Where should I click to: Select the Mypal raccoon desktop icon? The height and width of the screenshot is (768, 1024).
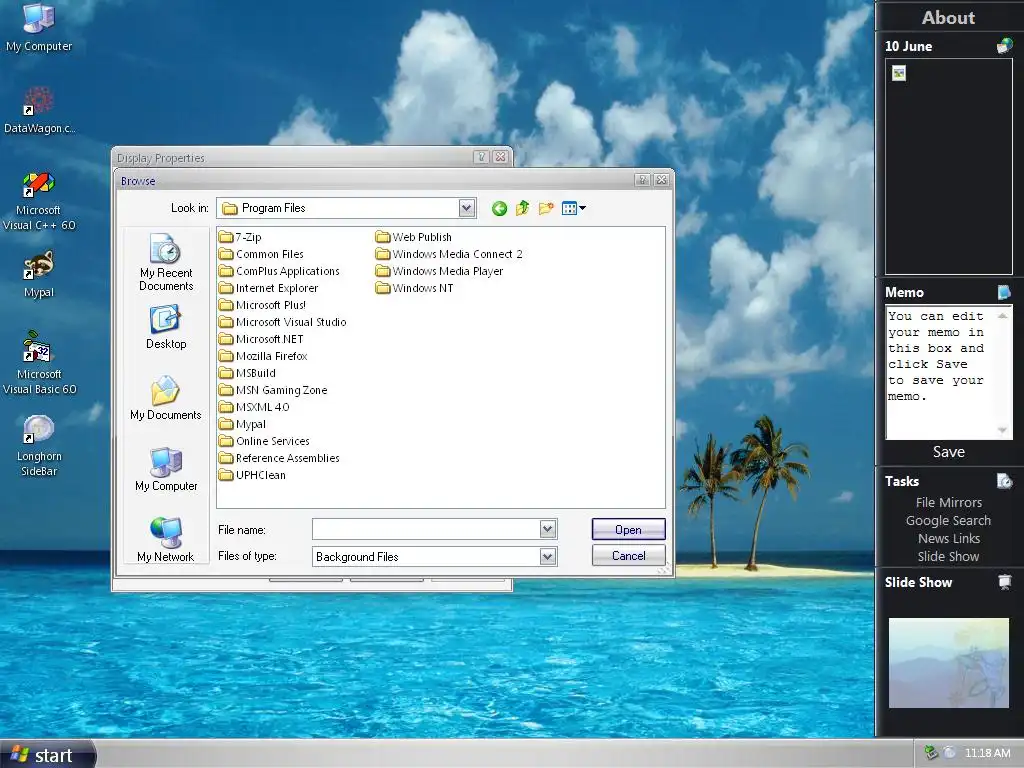pos(39,274)
